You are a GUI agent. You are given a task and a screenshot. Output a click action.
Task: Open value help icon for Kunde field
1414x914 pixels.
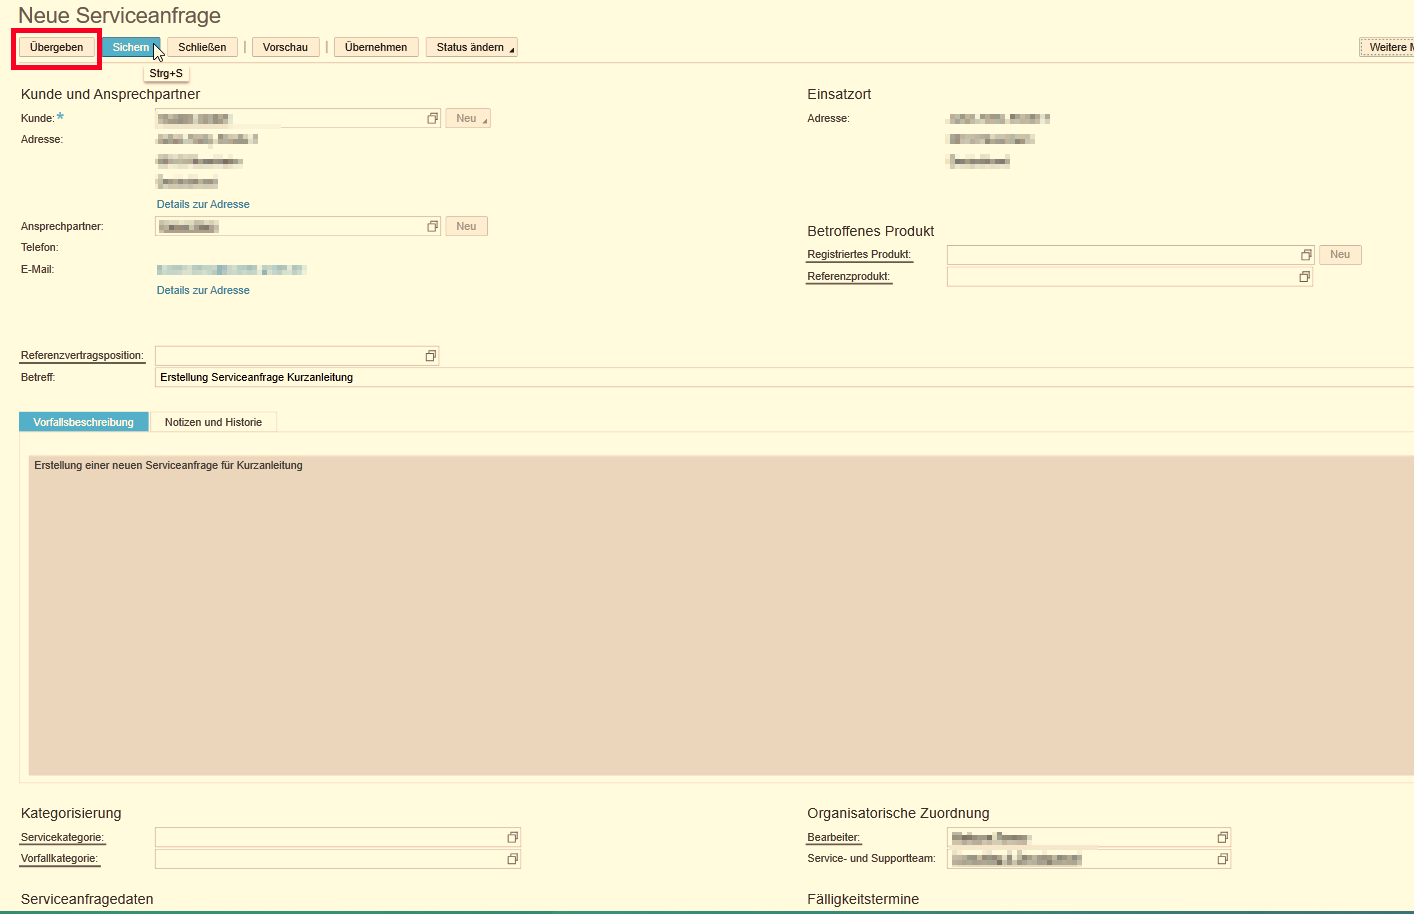point(433,118)
